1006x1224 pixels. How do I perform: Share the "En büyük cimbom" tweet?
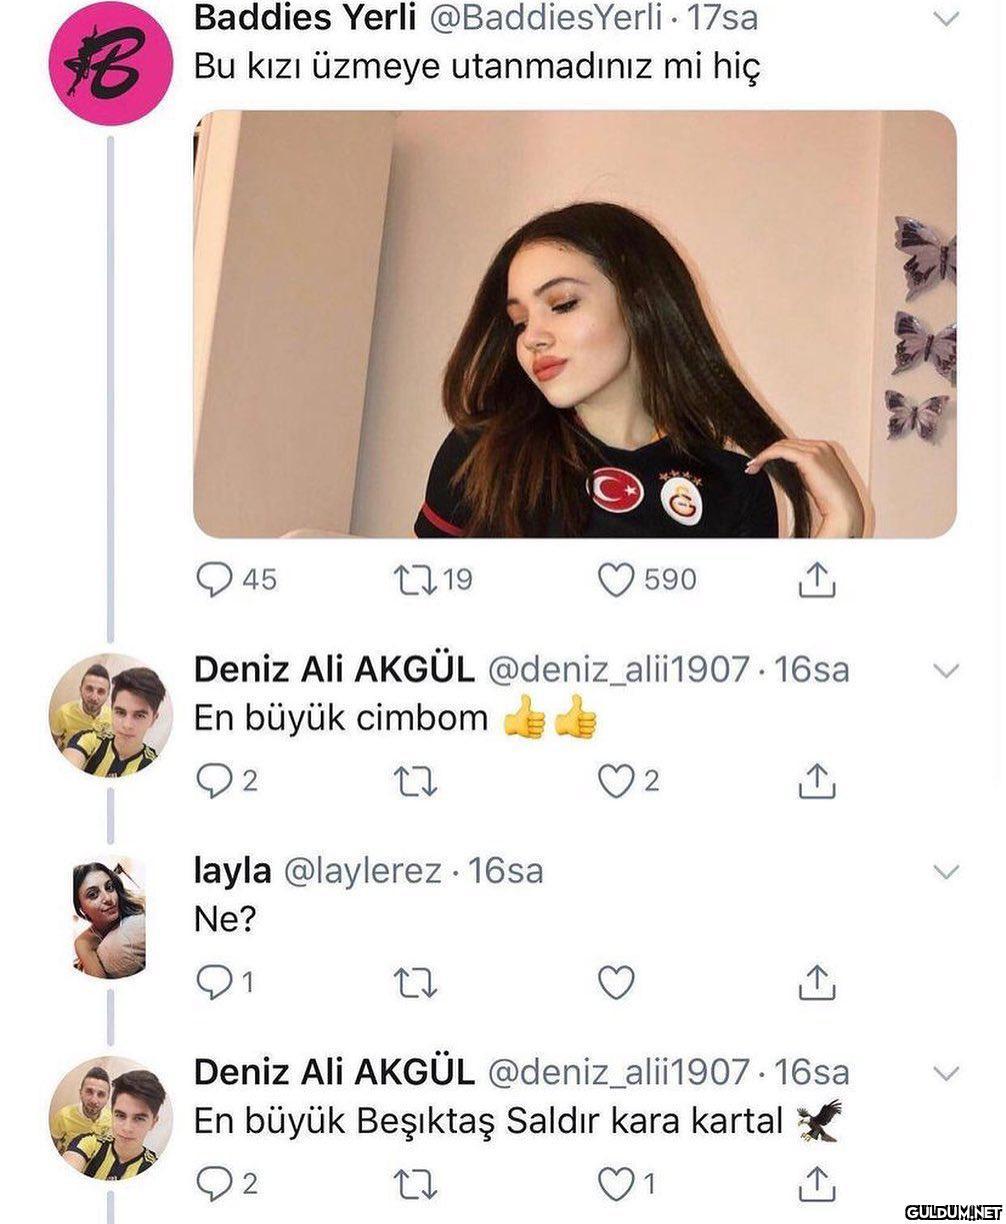tap(816, 781)
